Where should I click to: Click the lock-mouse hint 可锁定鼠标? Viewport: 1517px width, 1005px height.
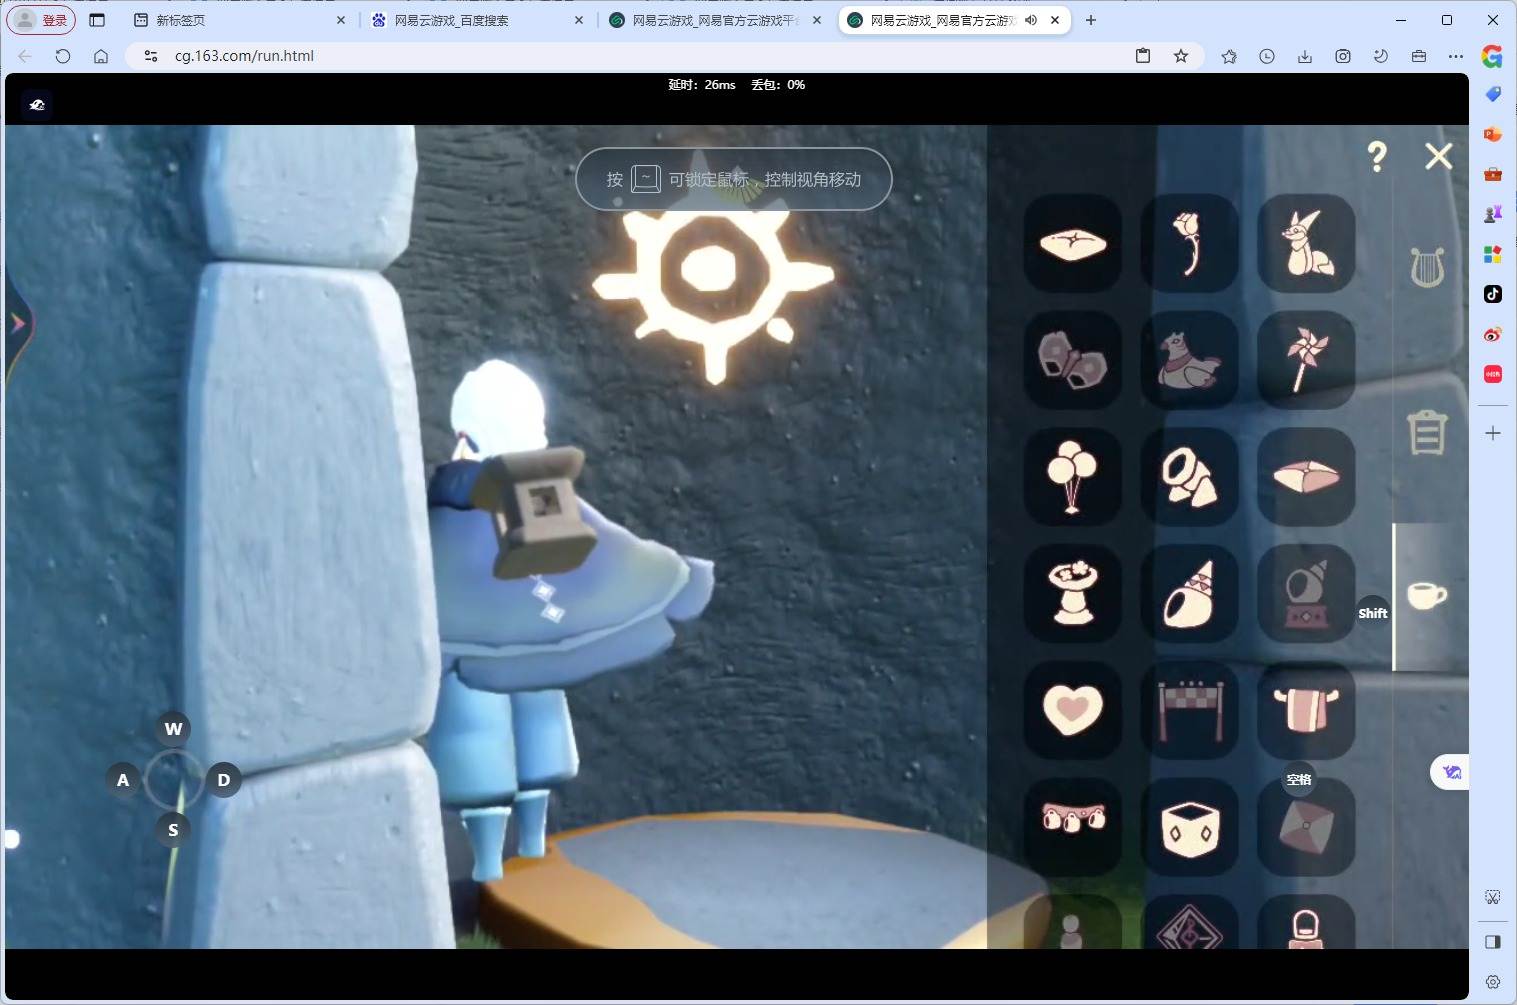(708, 180)
